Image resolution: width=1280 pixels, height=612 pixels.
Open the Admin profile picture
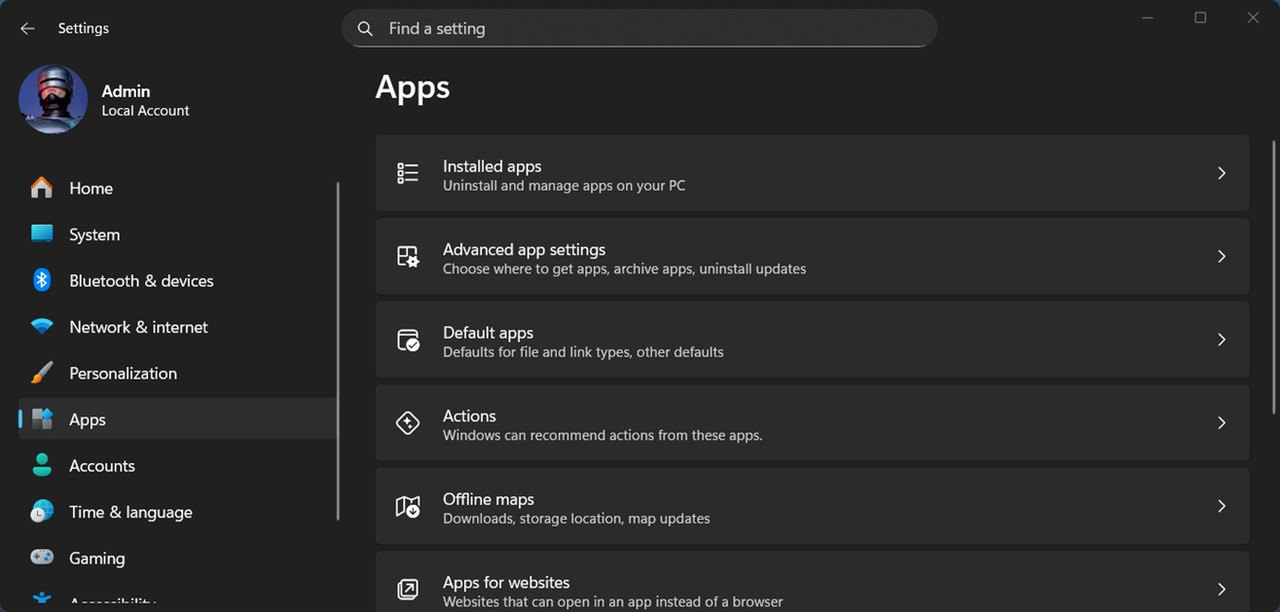point(53,100)
